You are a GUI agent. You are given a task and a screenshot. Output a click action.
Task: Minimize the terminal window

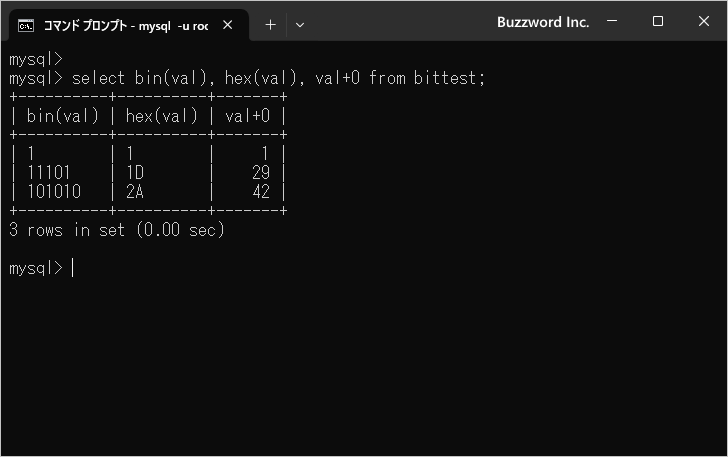pos(612,22)
